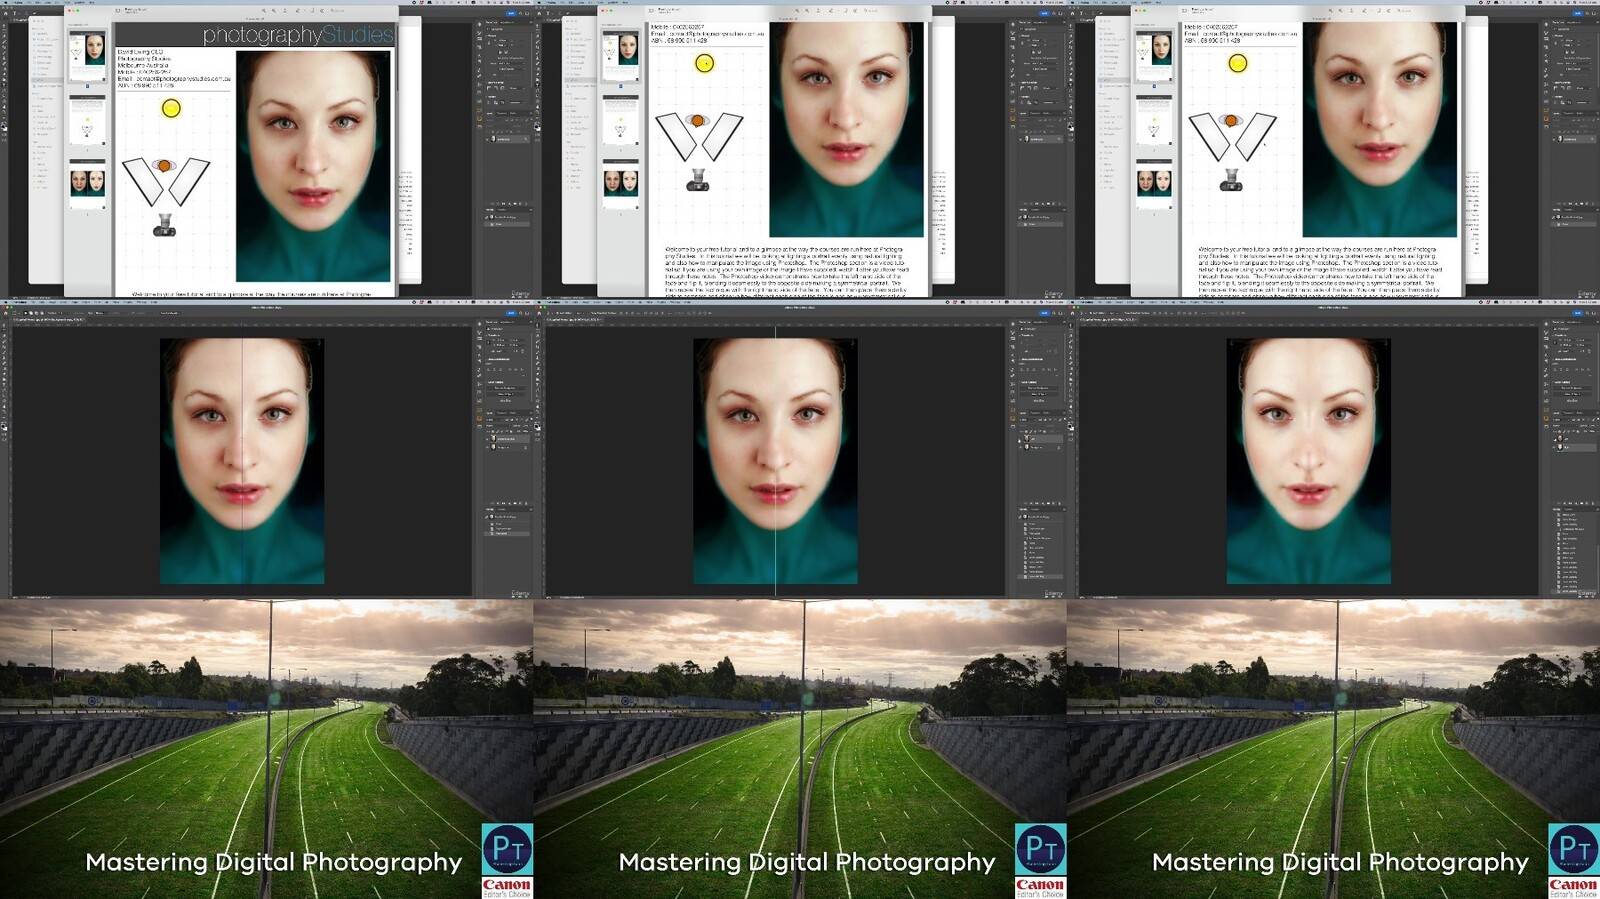This screenshot has width=1600, height=899.
Task: Collapse Transform section in mirrored-face frame Properties panel
Action: point(1554,335)
